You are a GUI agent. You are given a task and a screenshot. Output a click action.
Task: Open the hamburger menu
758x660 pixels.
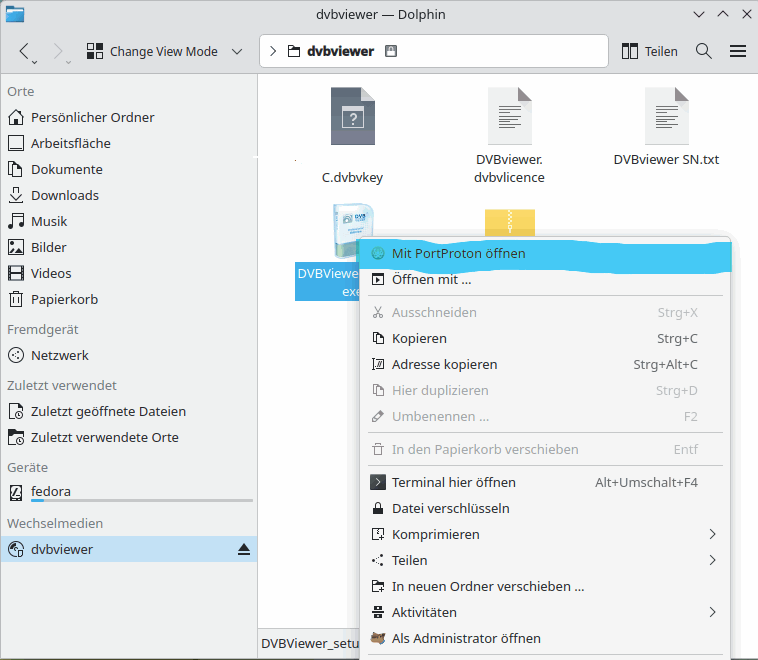(738, 51)
